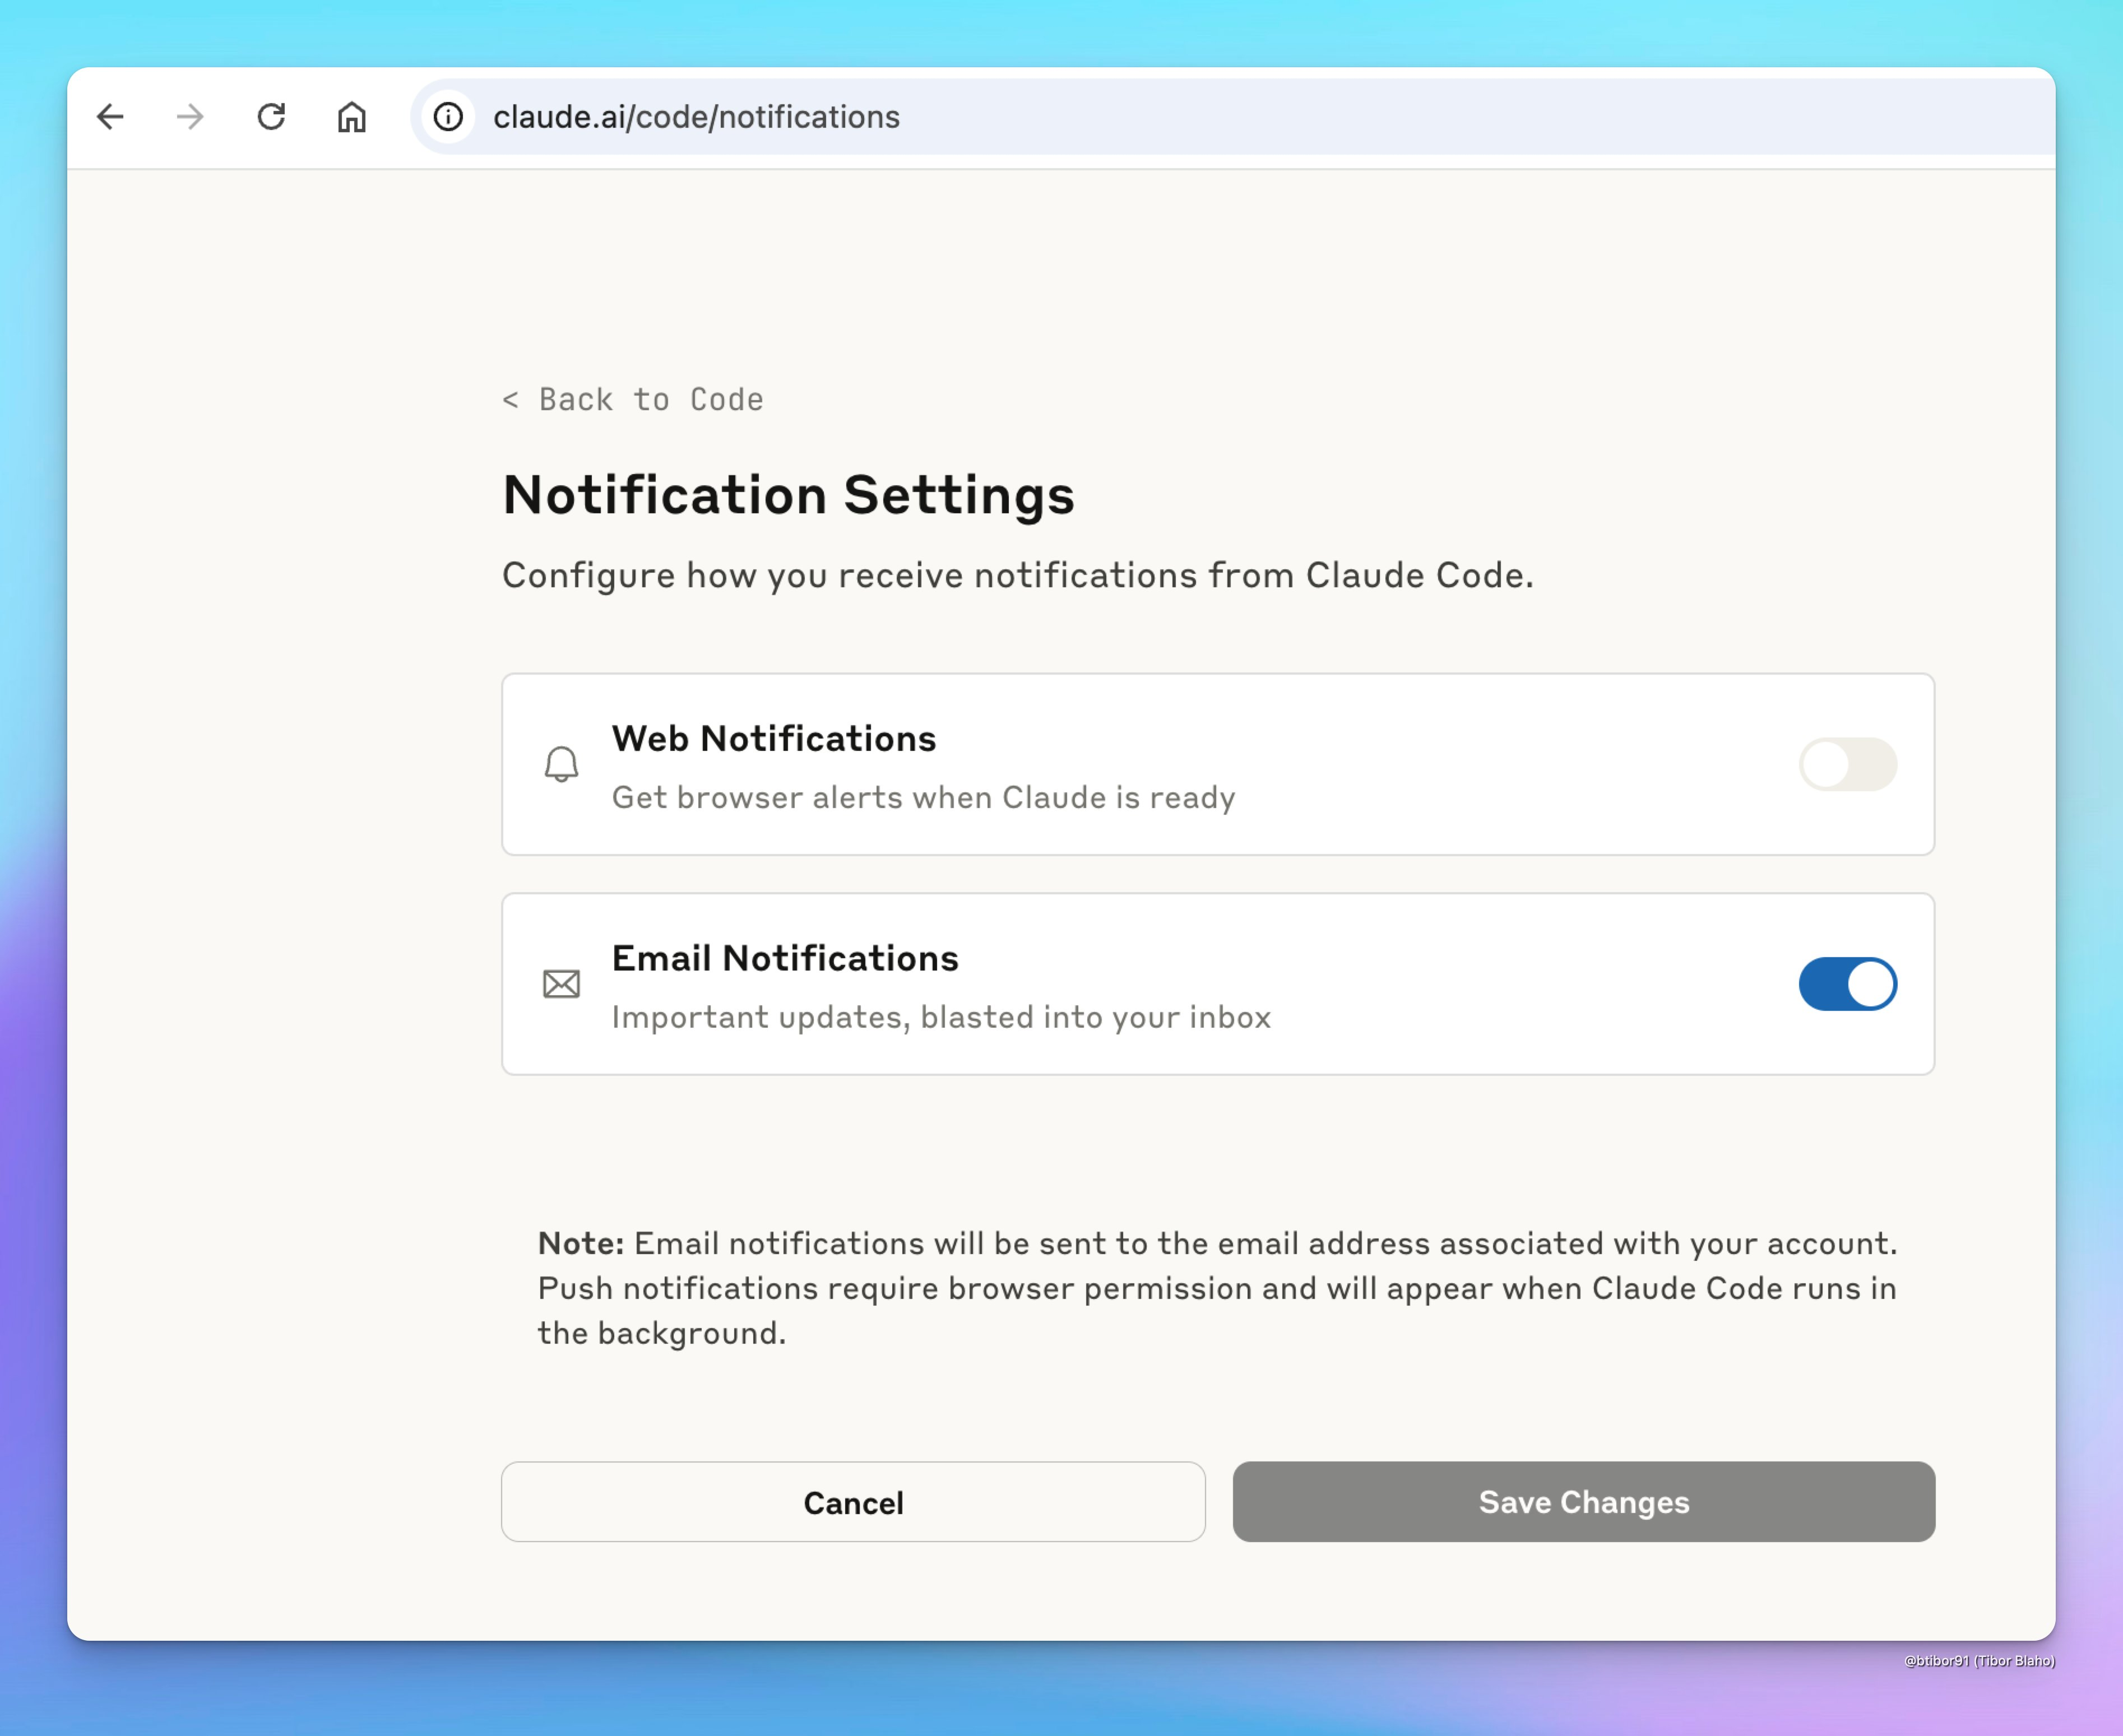
Task: Enable the Web Notifications toggle
Action: (1847, 765)
